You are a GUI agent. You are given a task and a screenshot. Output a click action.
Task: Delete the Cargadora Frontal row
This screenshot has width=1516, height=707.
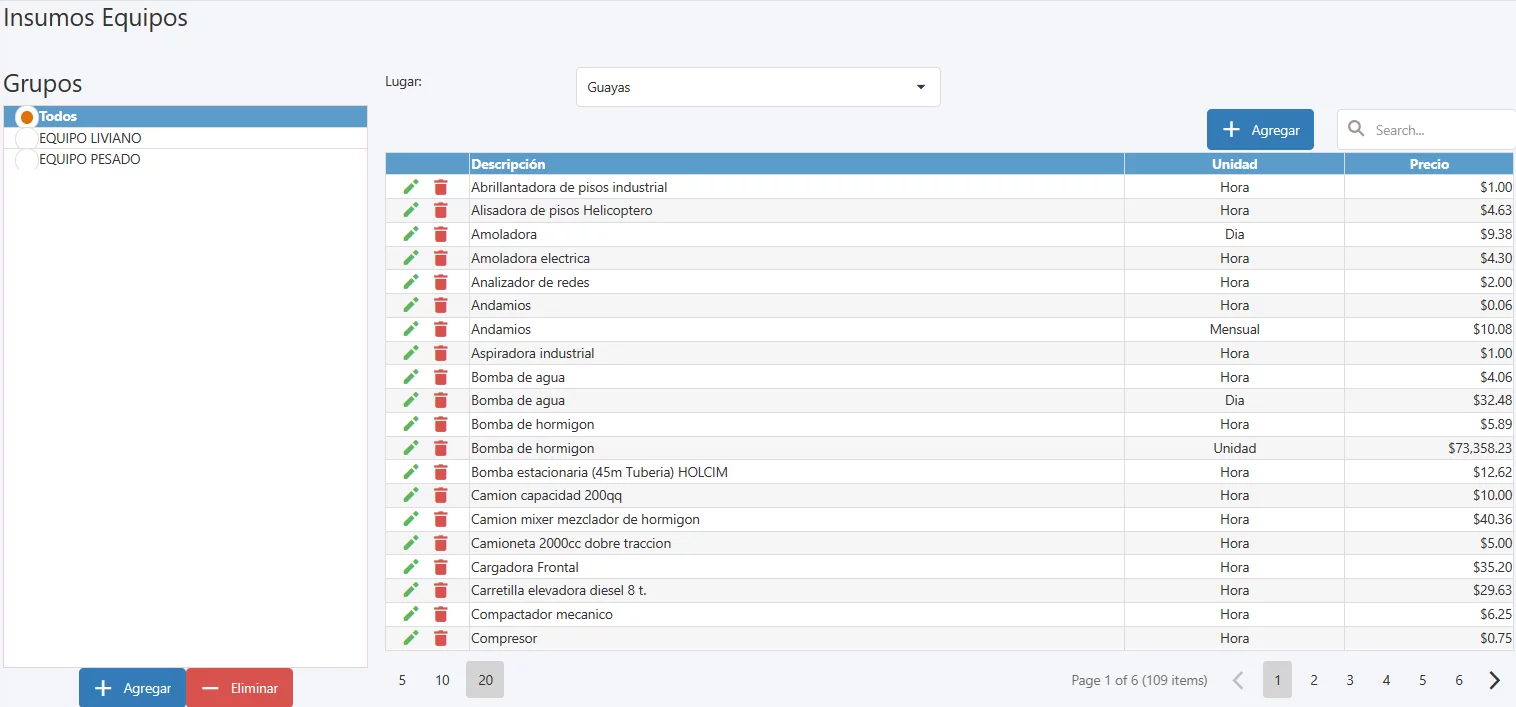pyautogui.click(x=441, y=567)
